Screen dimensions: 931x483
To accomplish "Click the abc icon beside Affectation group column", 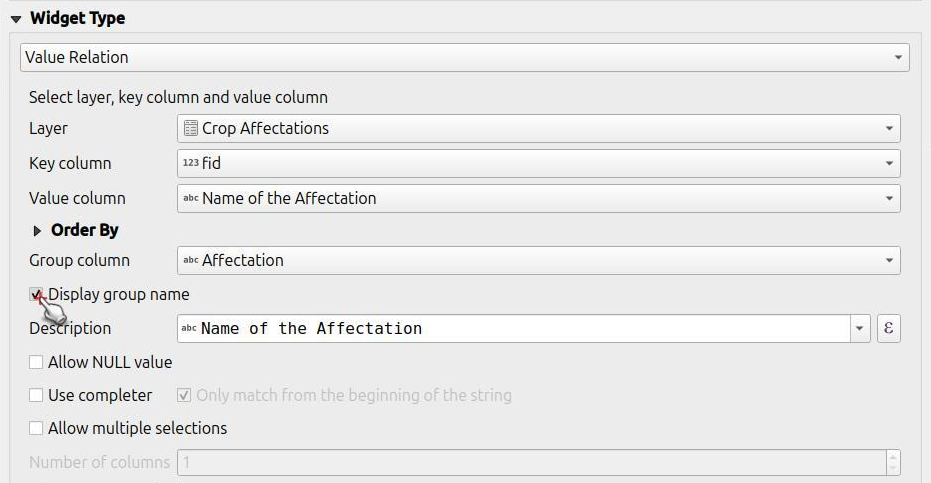I will coord(191,260).
